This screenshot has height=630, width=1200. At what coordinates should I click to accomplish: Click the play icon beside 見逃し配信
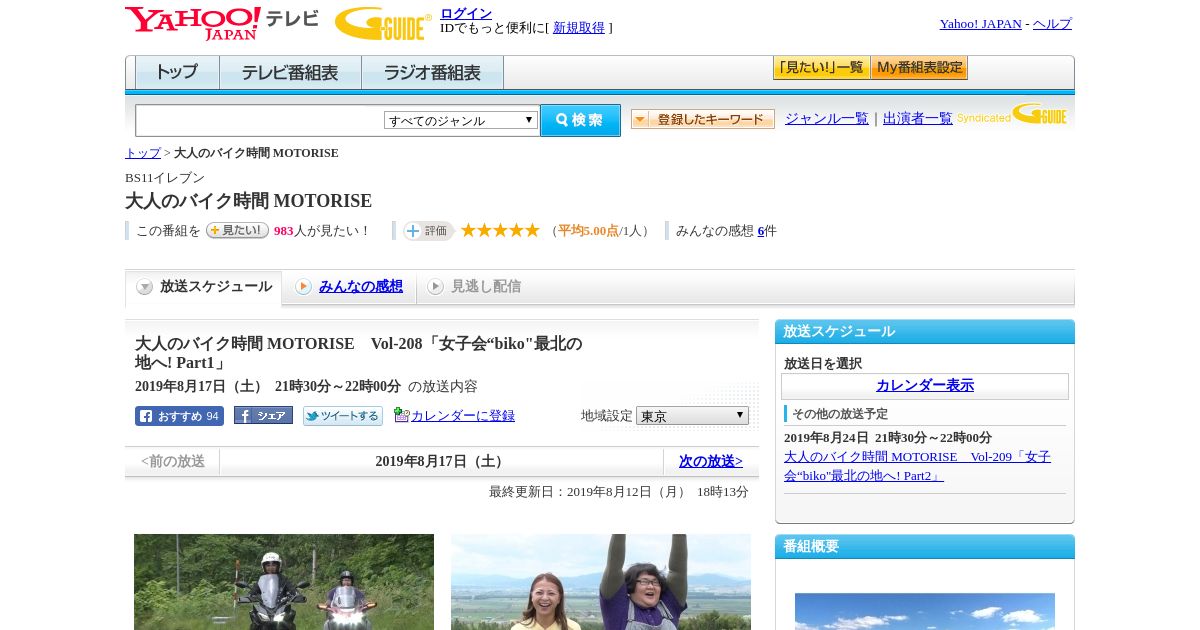click(435, 287)
